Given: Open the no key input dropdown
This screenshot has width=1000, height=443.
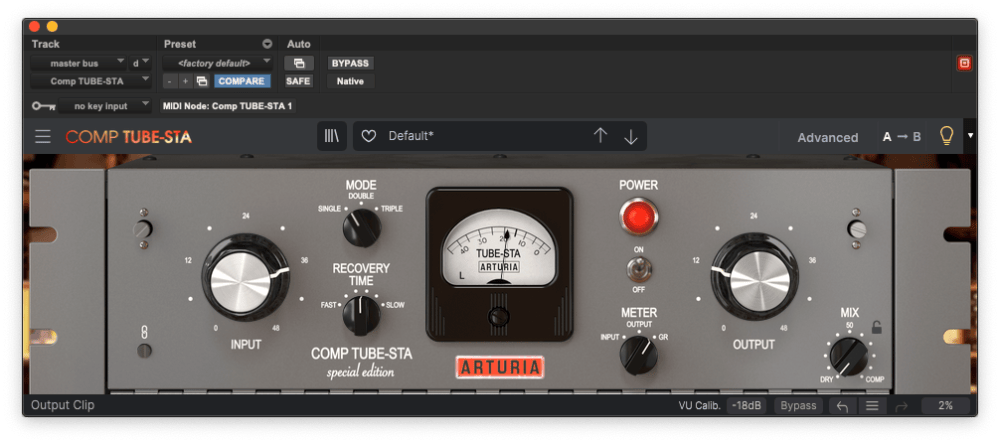Looking at the screenshot, I should [105, 106].
